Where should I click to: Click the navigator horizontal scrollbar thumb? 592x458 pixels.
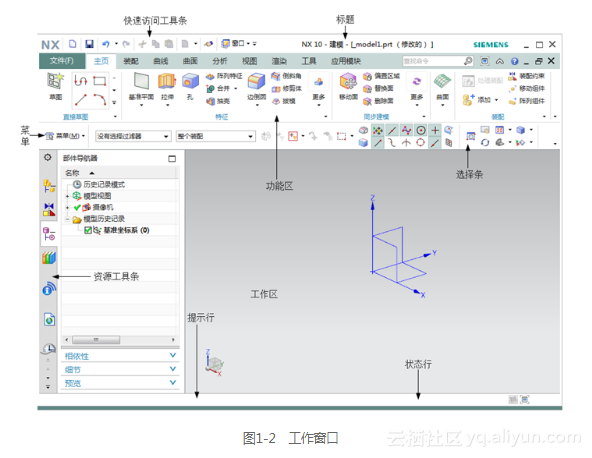click(x=96, y=339)
